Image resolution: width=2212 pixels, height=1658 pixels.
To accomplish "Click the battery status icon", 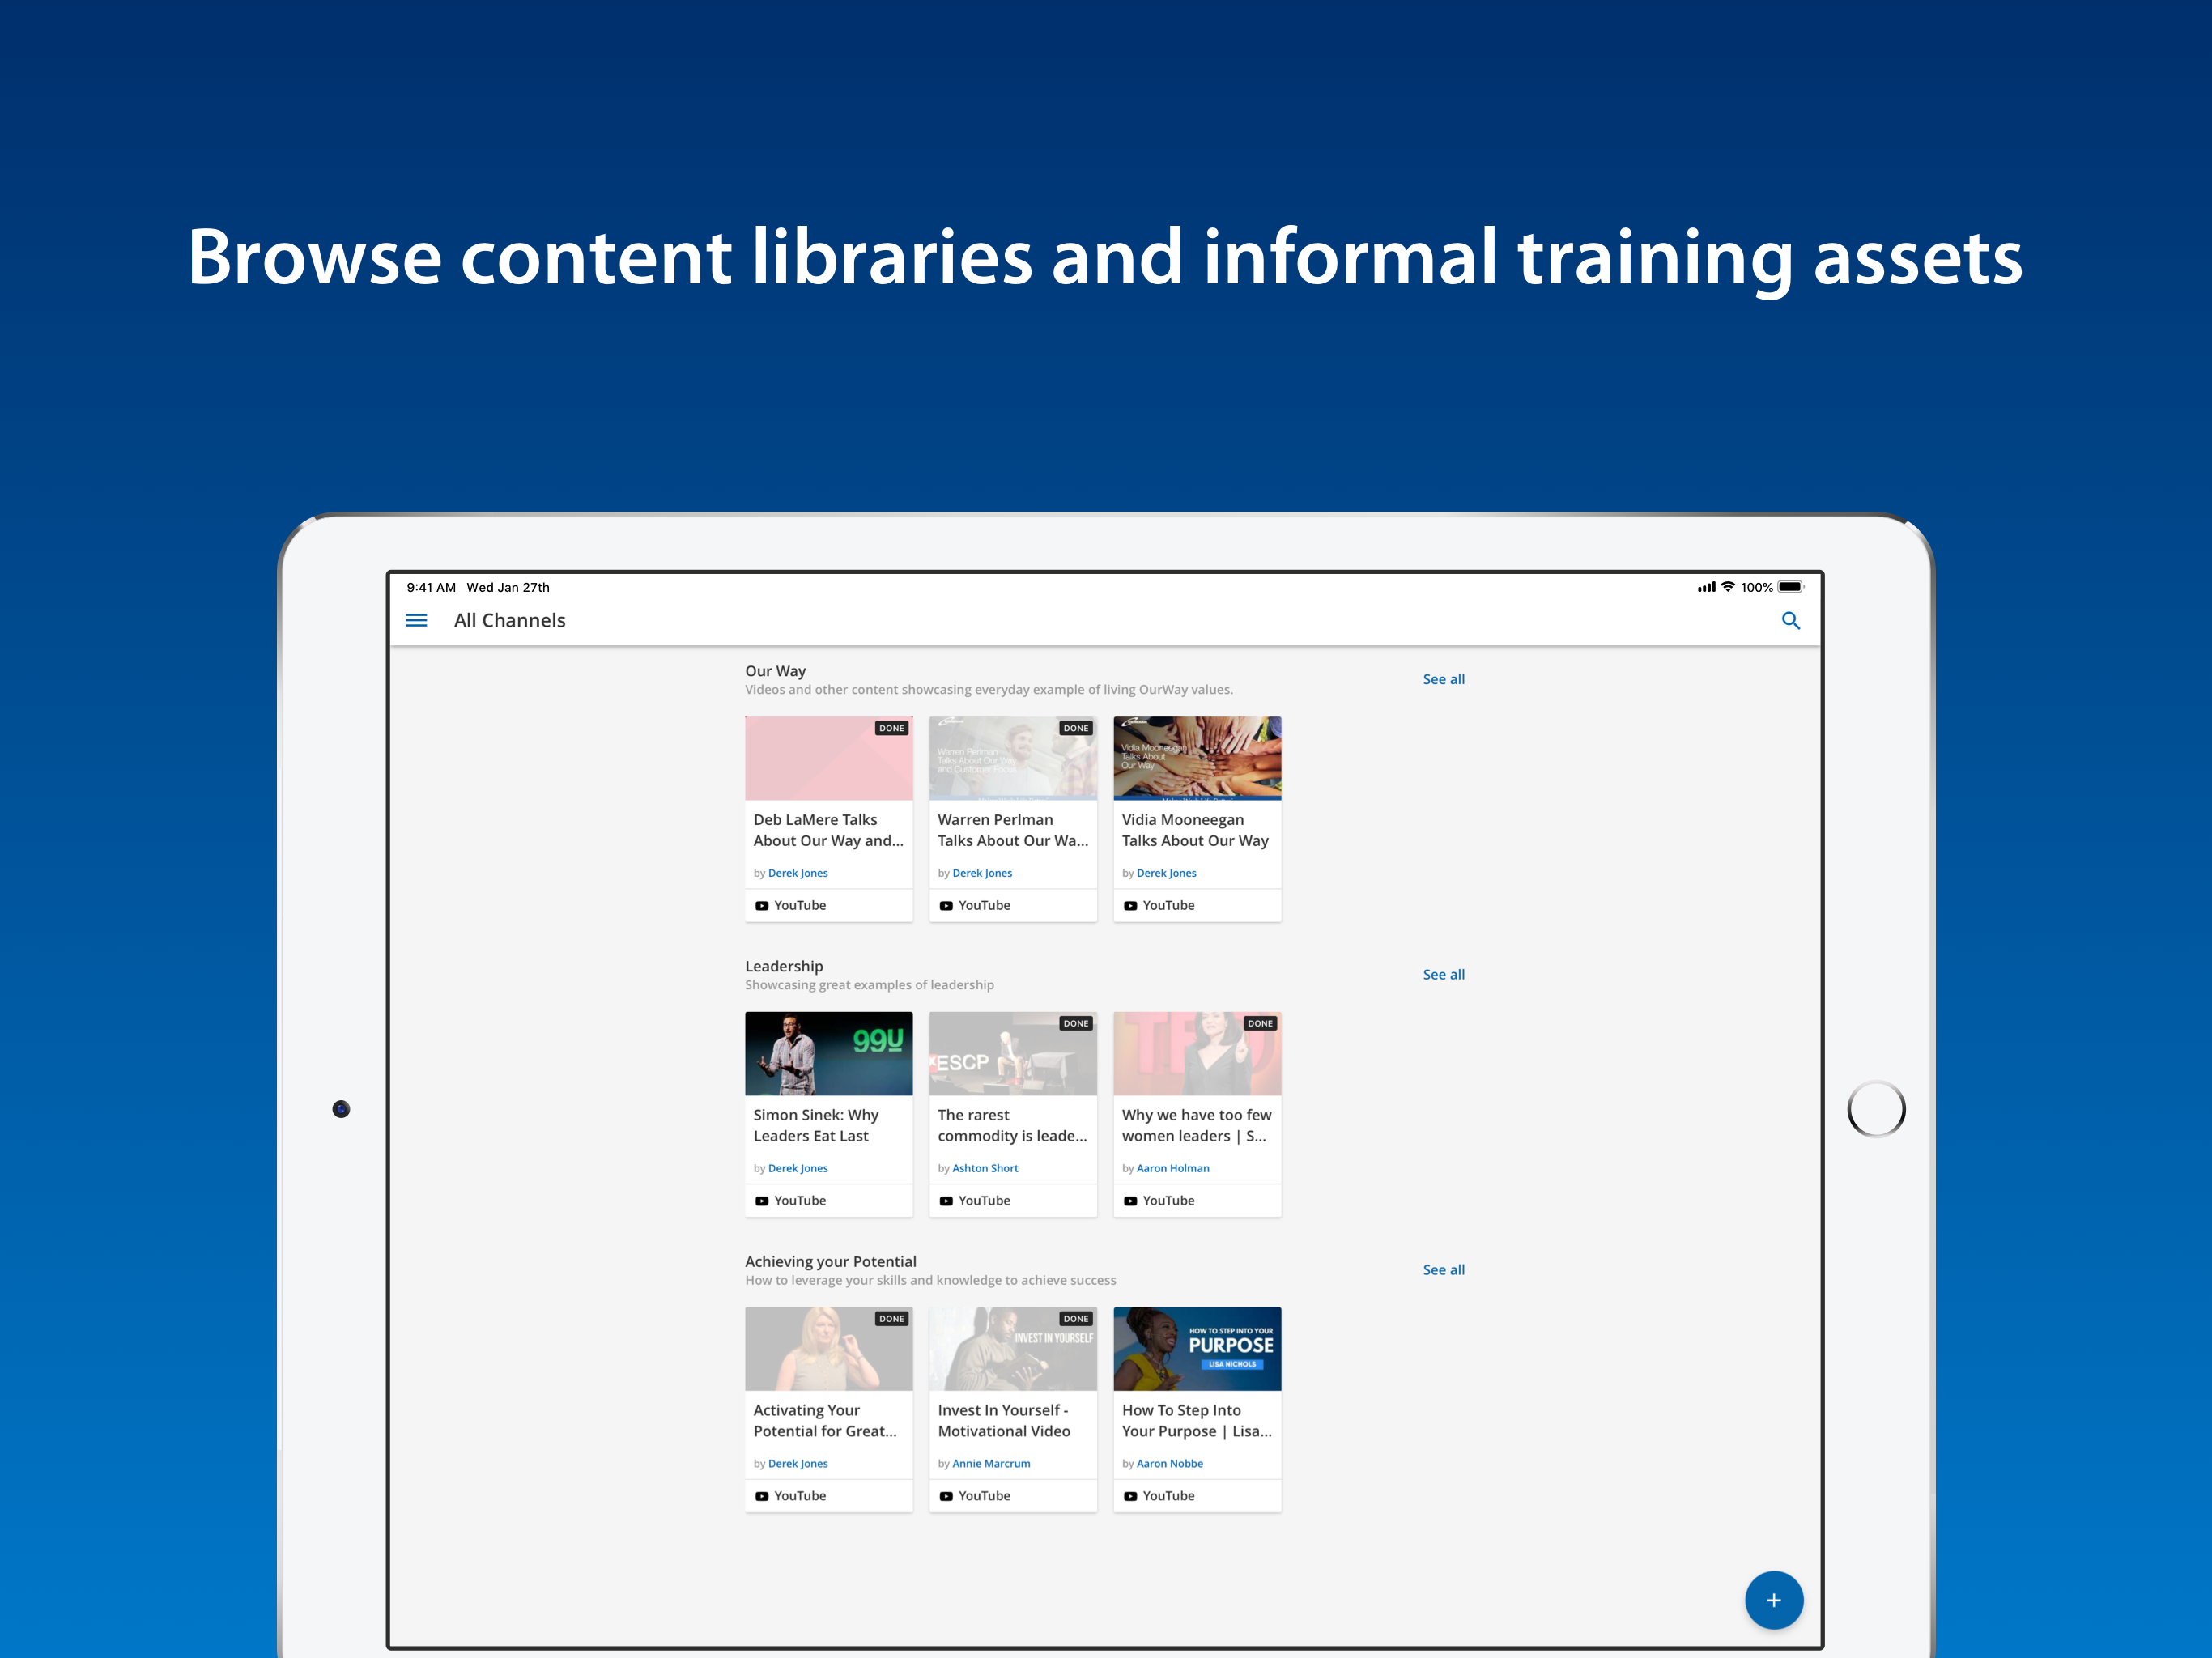I will coord(1790,587).
